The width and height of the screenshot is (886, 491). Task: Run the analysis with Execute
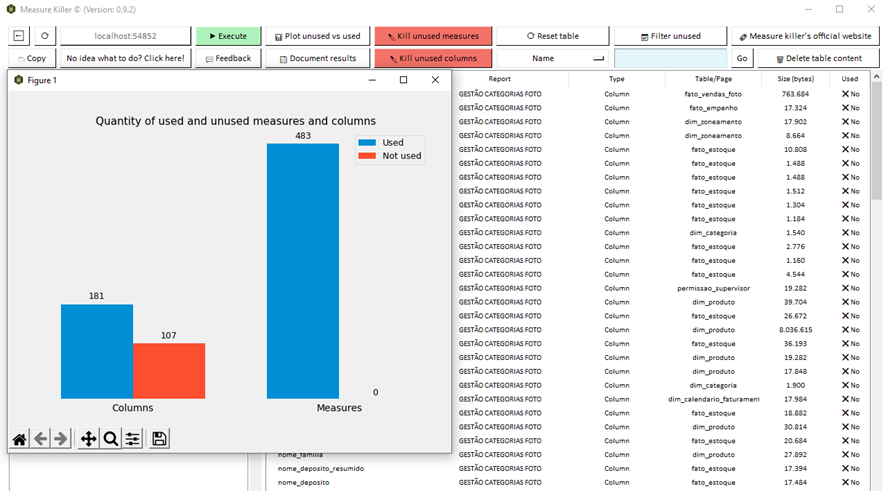[x=228, y=36]
